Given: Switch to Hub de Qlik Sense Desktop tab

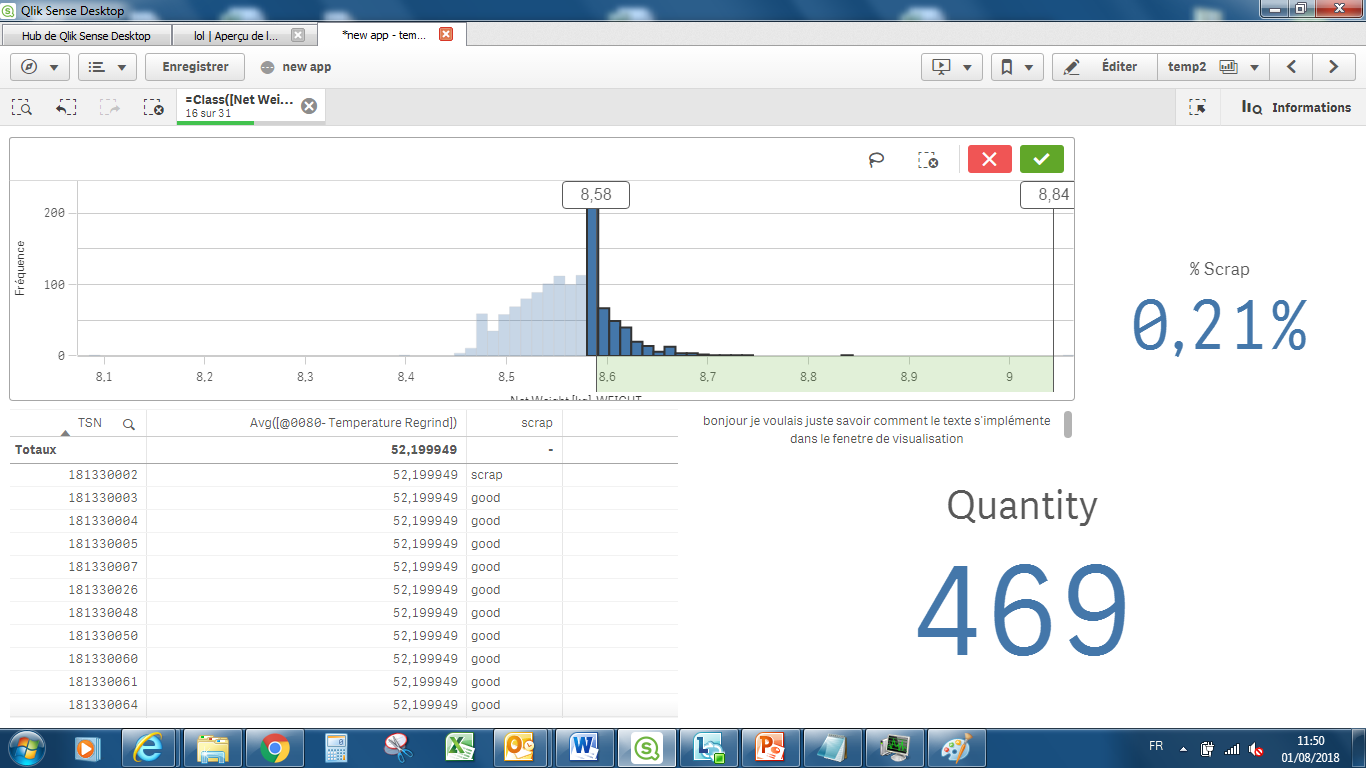Looking at the screenshot, I should tap(86, 35).
